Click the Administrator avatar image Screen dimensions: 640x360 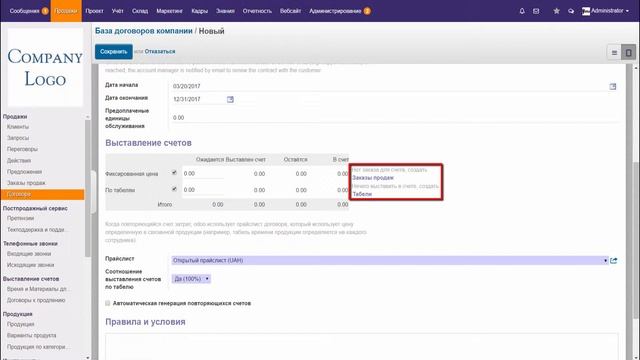coord(586,11)
